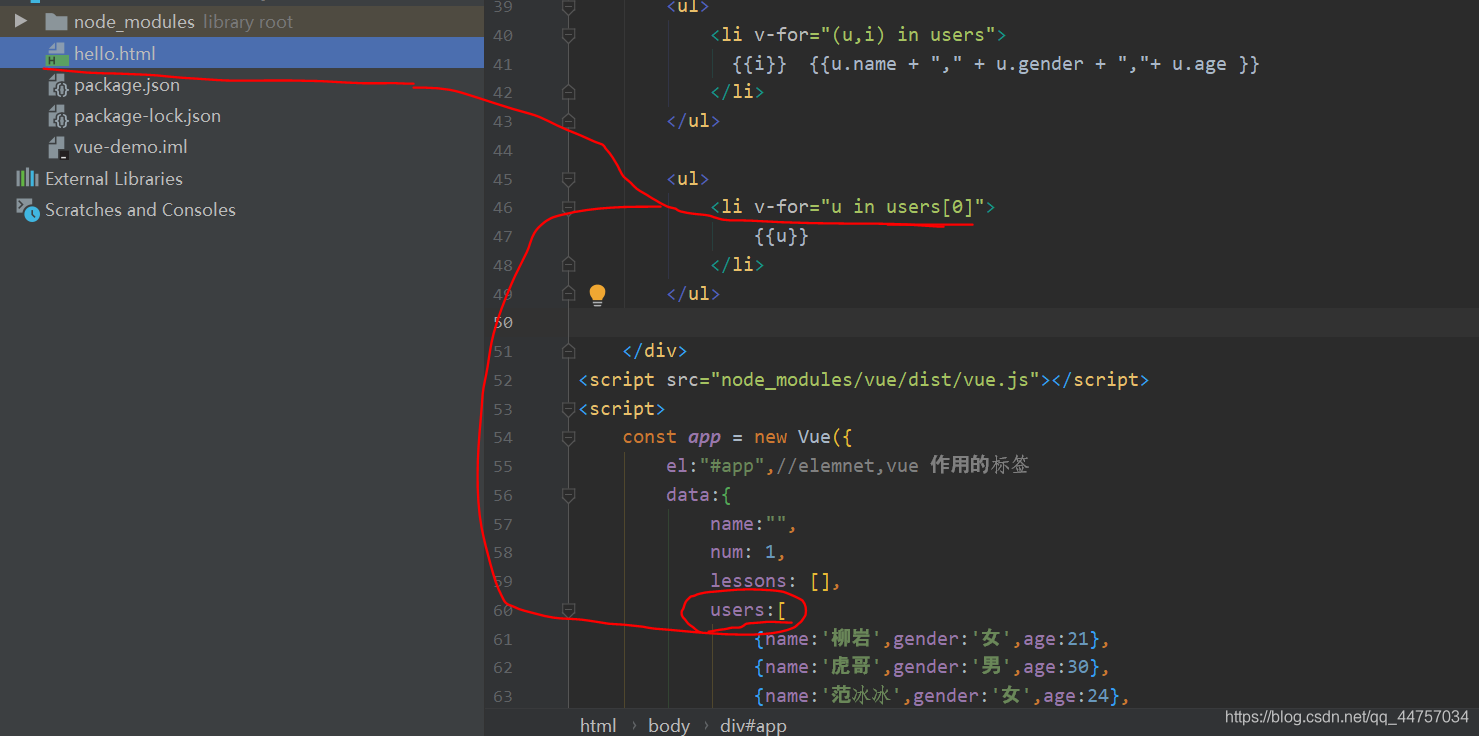Expand the node_modules folder arrow
The image size is (1479, 736).
[x=21, y=21]
